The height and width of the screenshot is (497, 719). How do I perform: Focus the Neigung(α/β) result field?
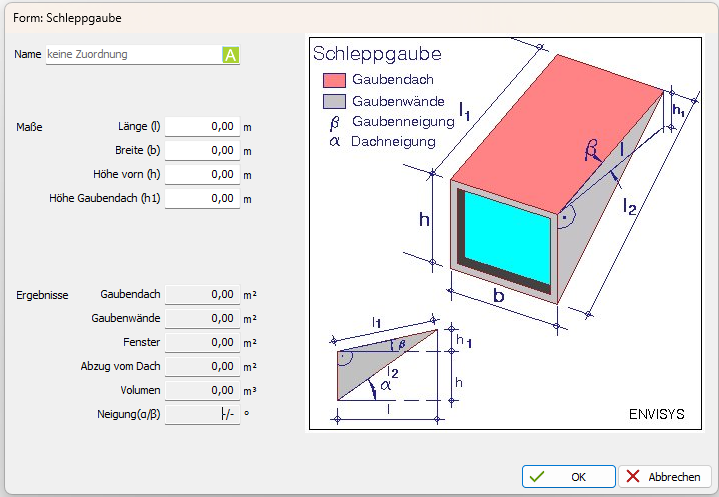click(202, 415)
